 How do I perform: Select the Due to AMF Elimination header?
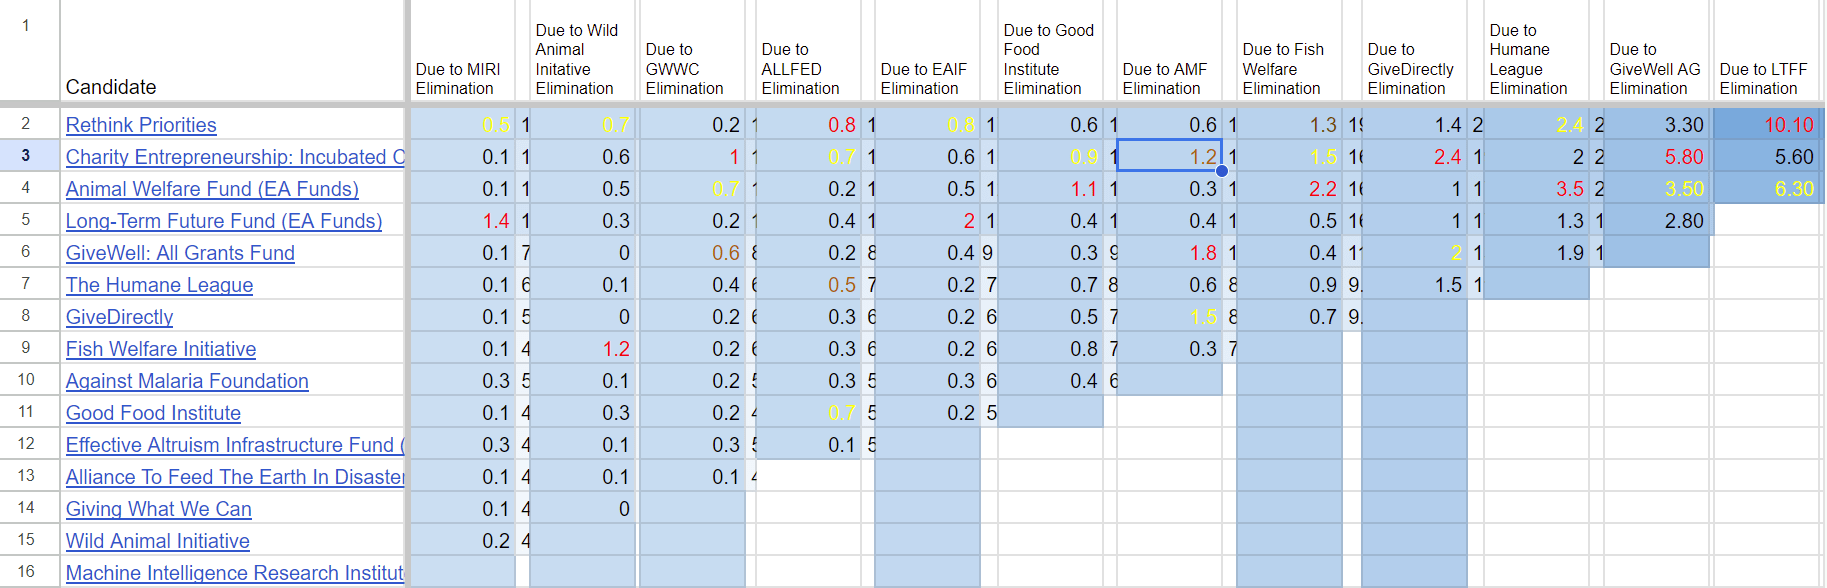[x=1169, y=50]
